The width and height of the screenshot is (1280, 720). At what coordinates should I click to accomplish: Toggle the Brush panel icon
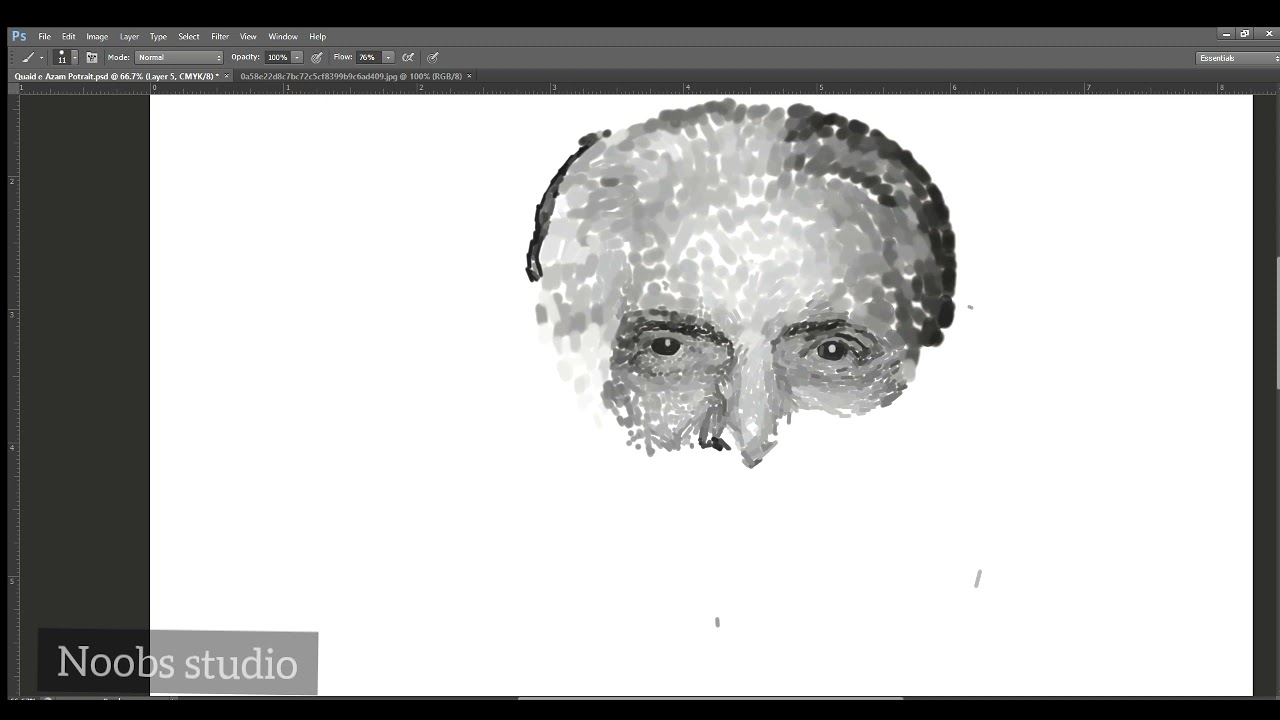(x=92, y=57)
